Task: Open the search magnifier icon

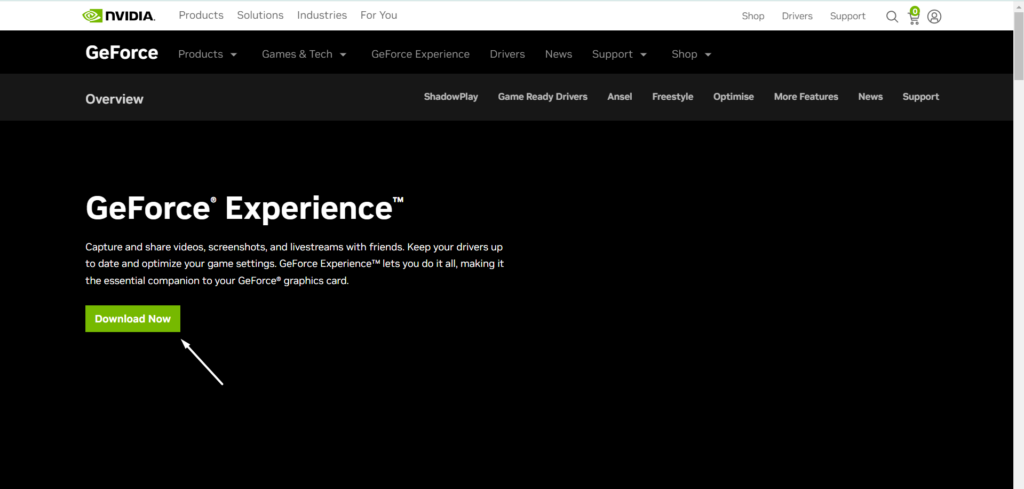Action: tap(891, 16)
